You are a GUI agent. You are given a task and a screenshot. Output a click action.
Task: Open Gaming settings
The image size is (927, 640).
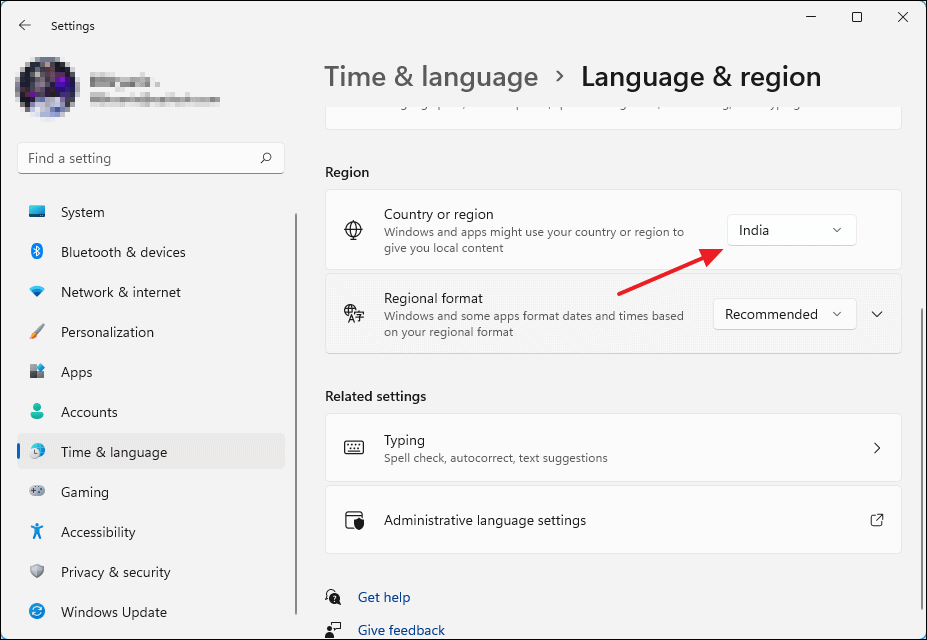[x=85, y=492]
